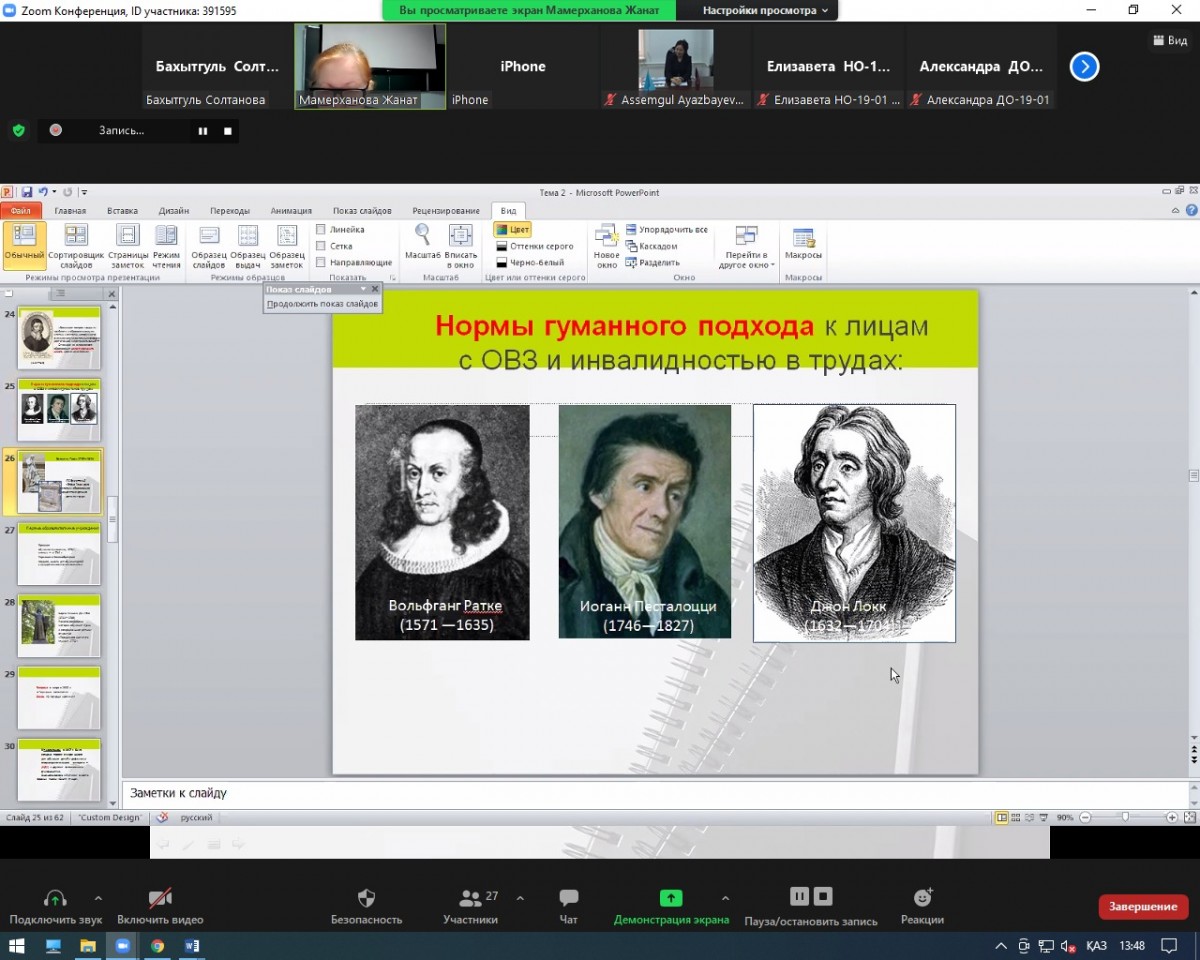Screen dimensions: 1200x960
Task: Expand the arrow next to audio connect
Action: pos(98,898)
